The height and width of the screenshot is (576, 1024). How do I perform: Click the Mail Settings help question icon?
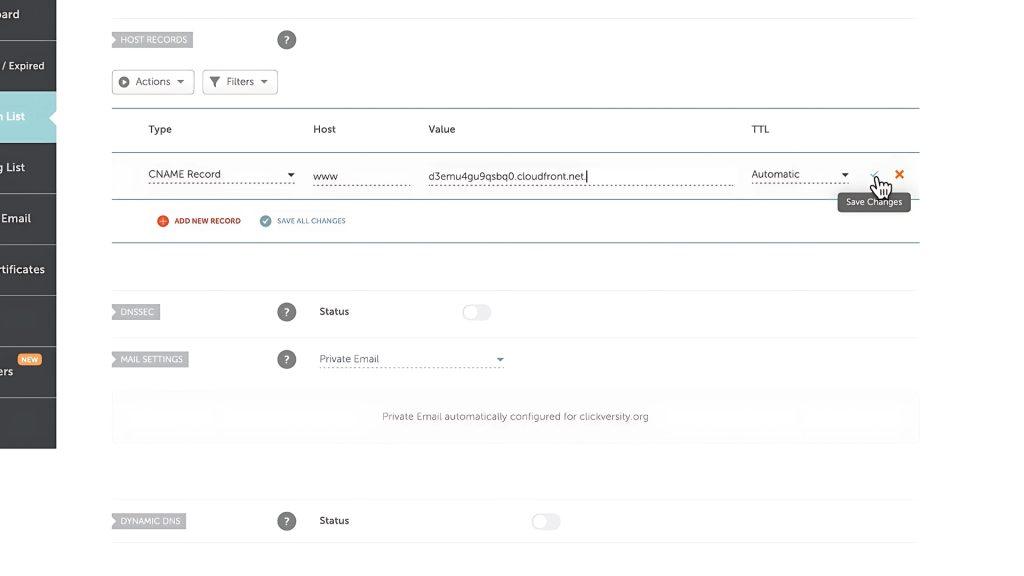coord(286,359)
